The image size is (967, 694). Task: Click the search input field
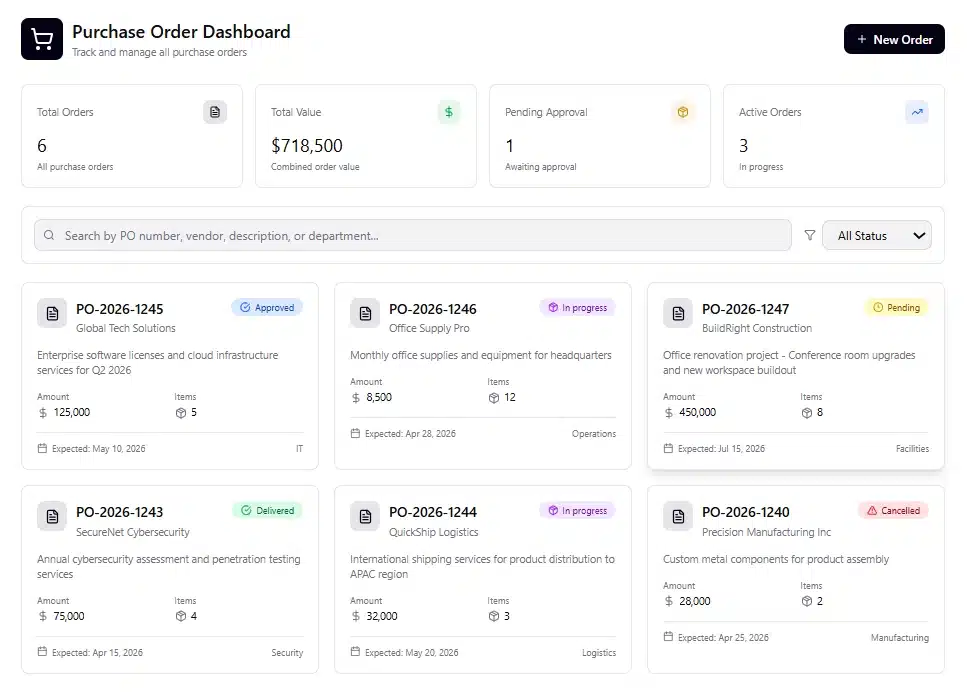(400, 235)
